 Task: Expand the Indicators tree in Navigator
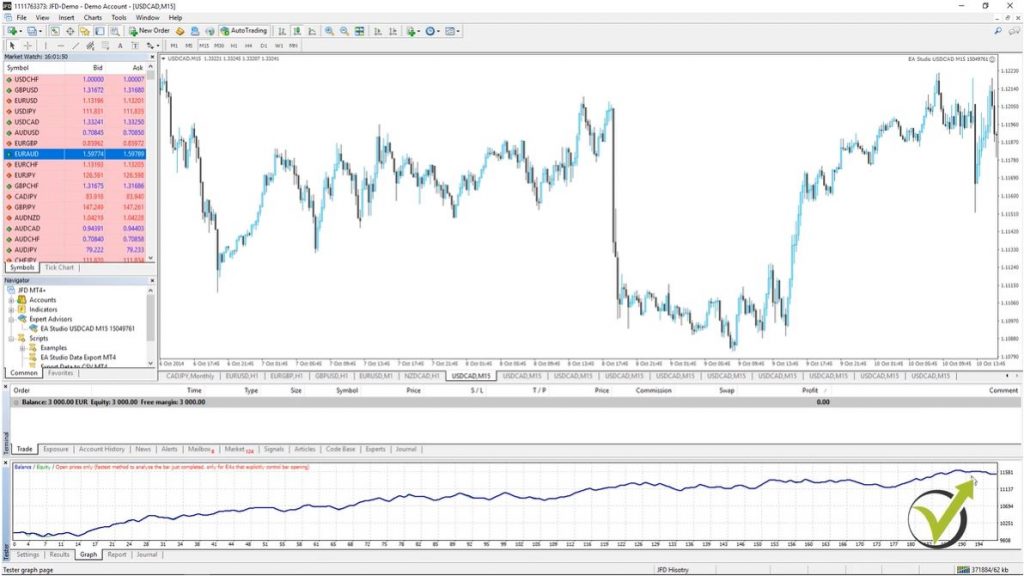11,310
